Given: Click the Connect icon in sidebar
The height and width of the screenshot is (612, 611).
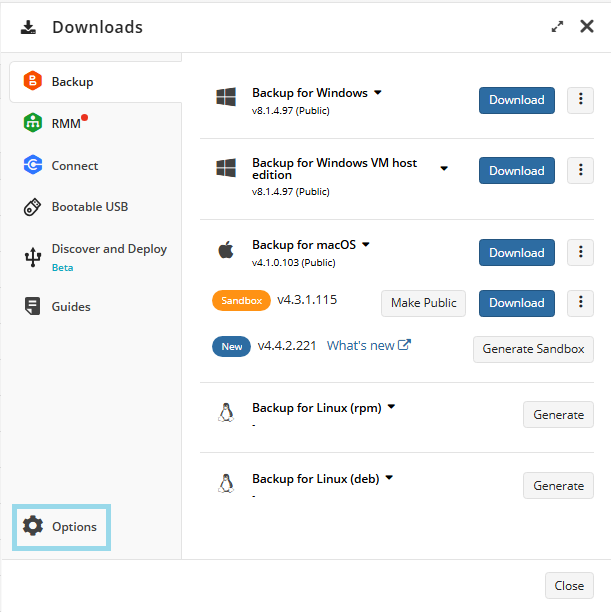Looking at the screenshot, I should point(33,166).
